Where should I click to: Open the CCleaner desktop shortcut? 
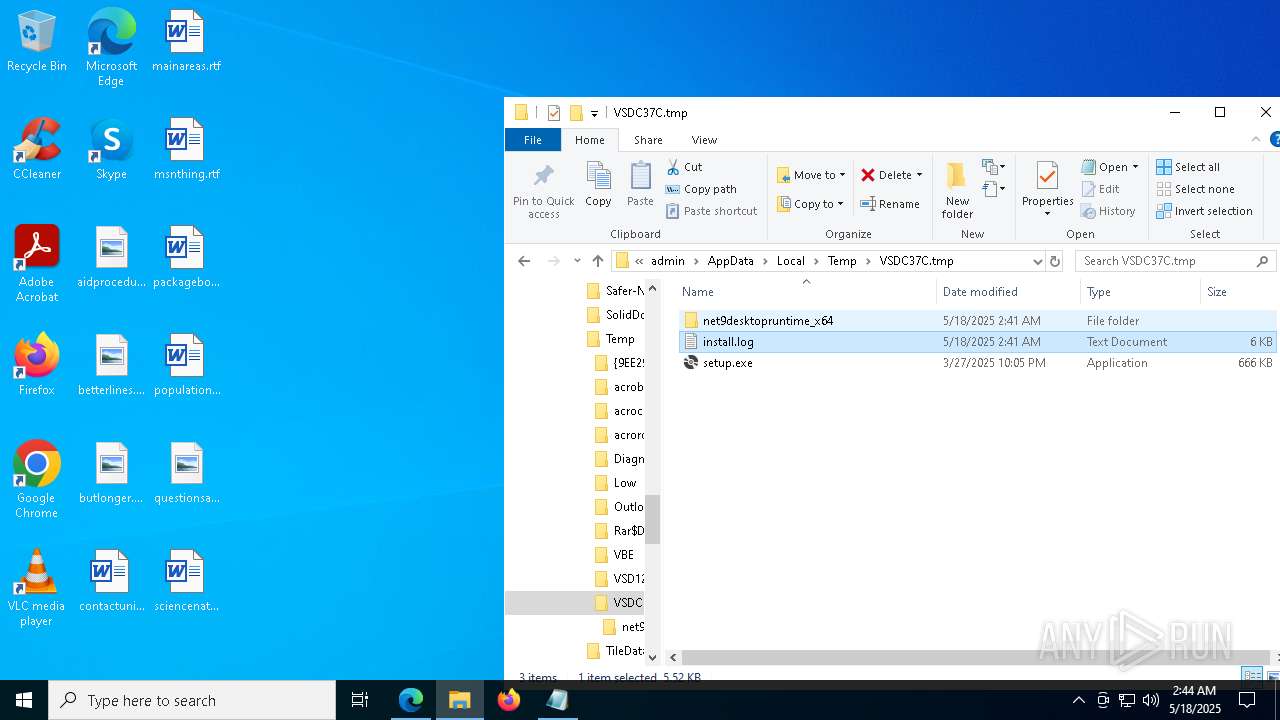point(37,150)
